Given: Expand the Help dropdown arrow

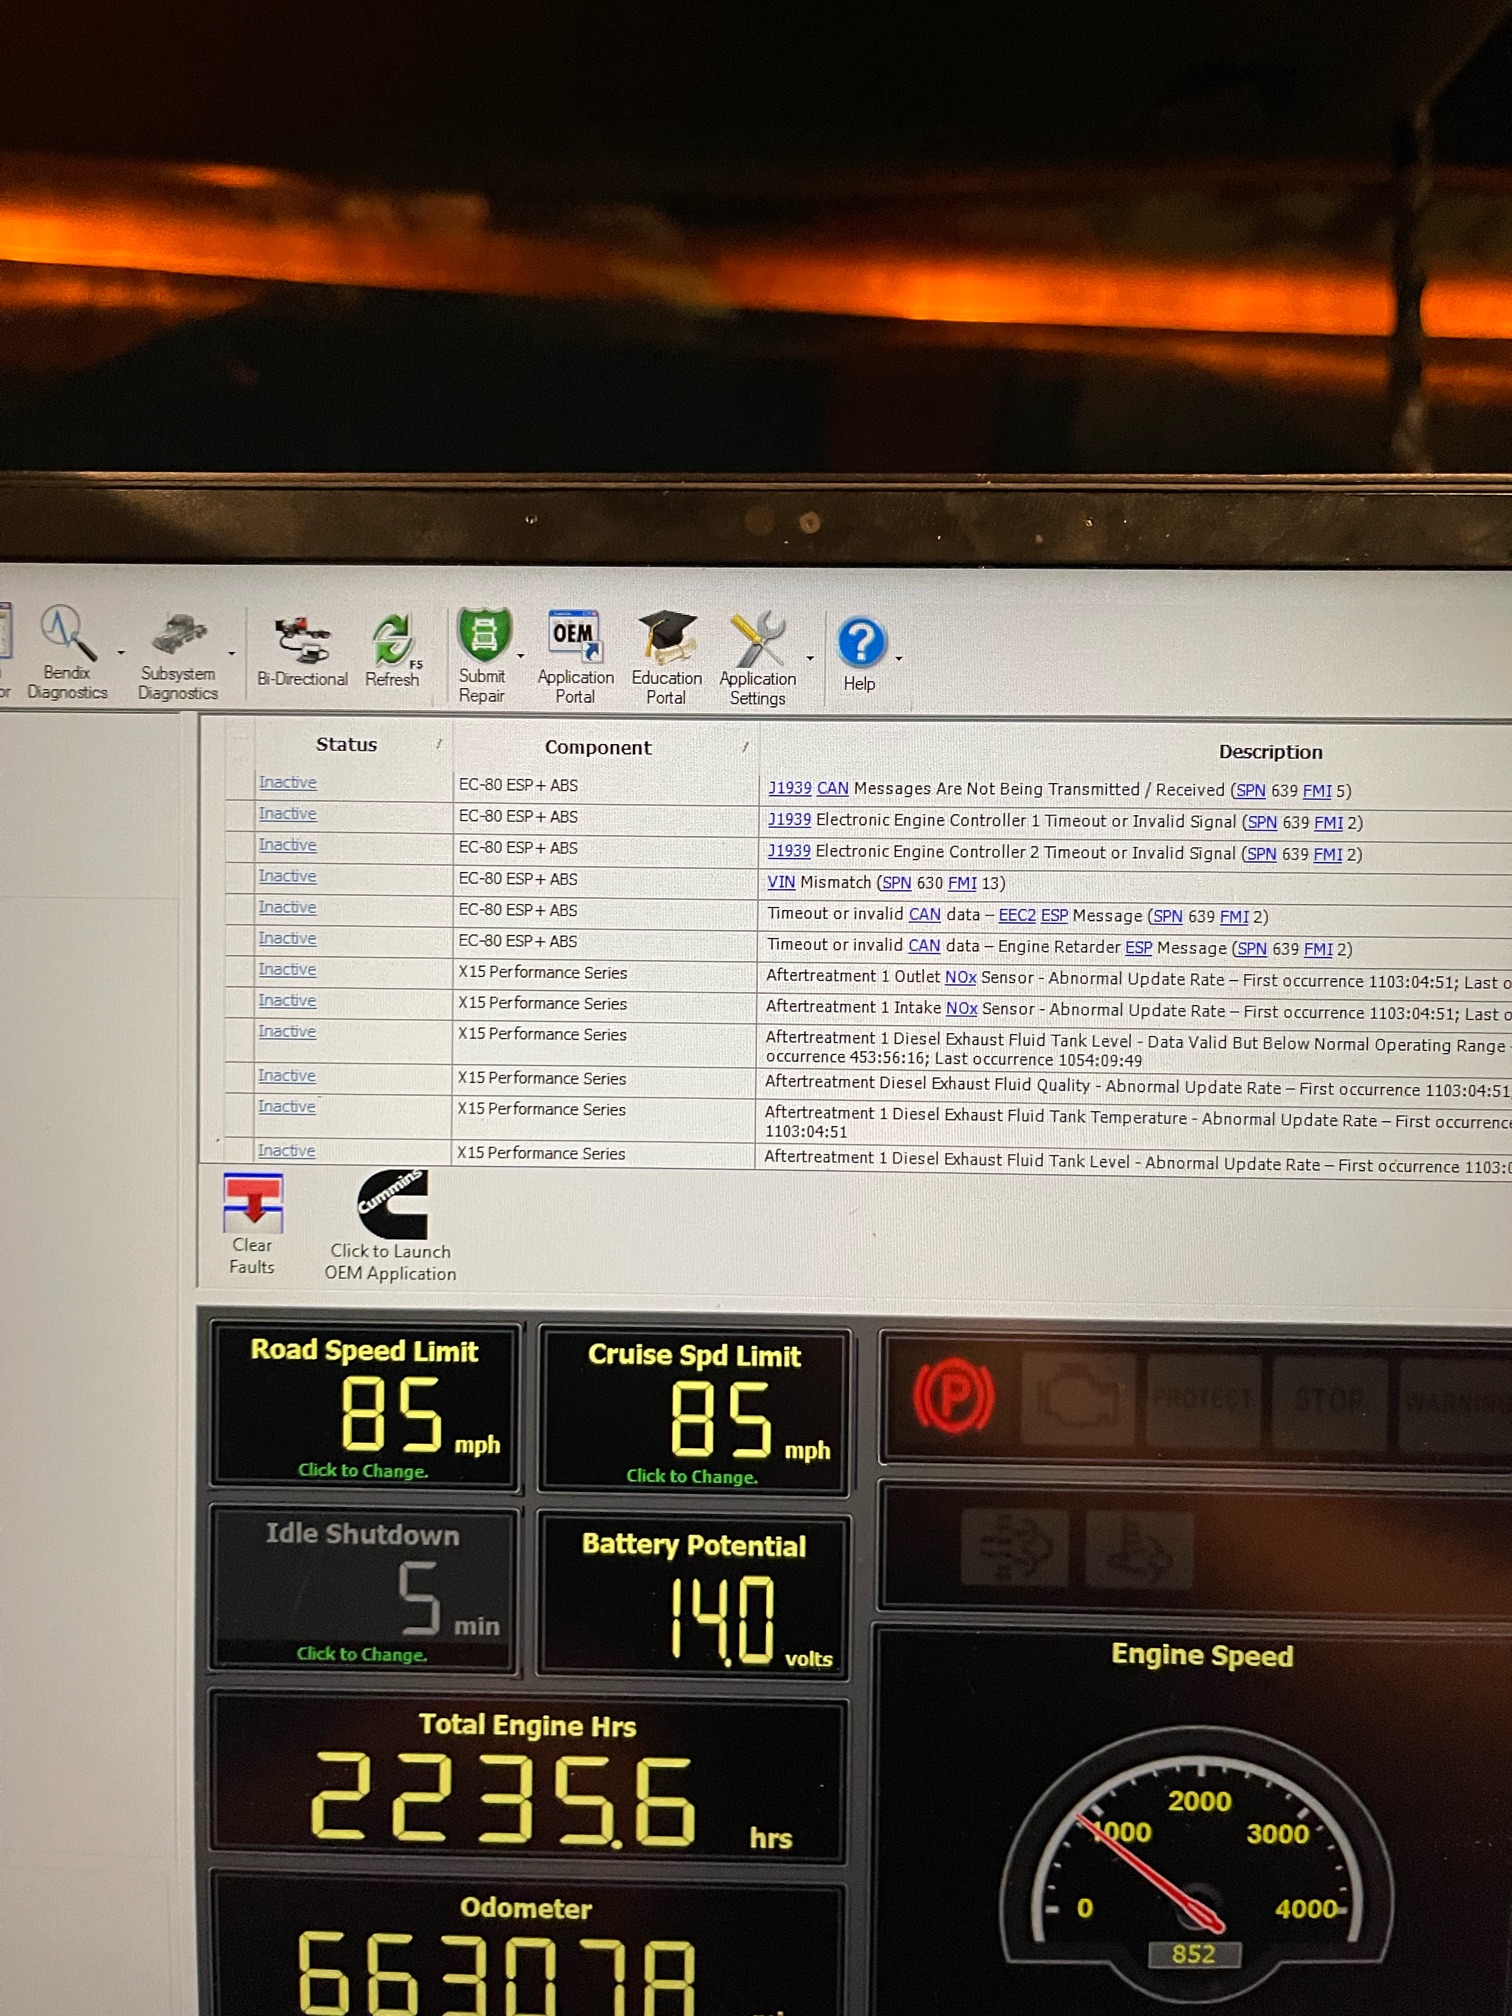Looking at the screenshot, I should (x=899, y=659).
